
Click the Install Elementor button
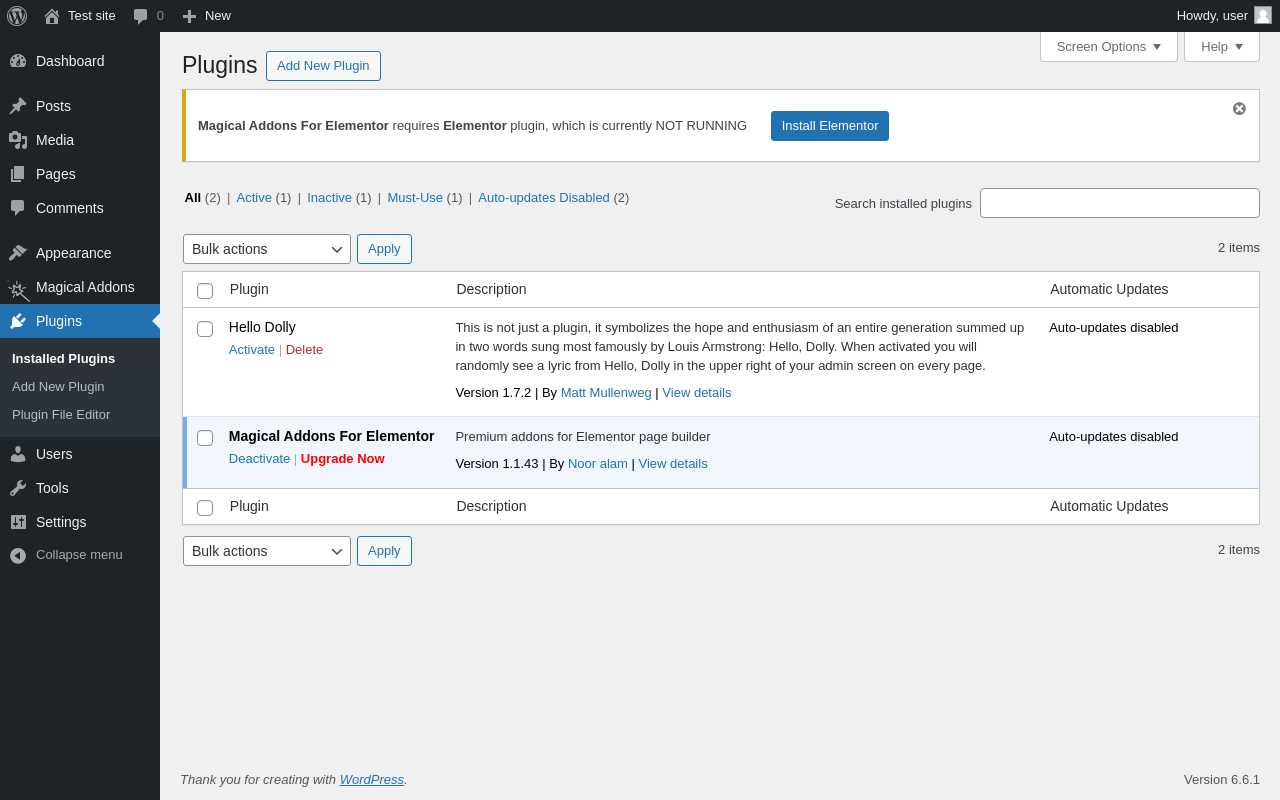(x=830, y=126)
